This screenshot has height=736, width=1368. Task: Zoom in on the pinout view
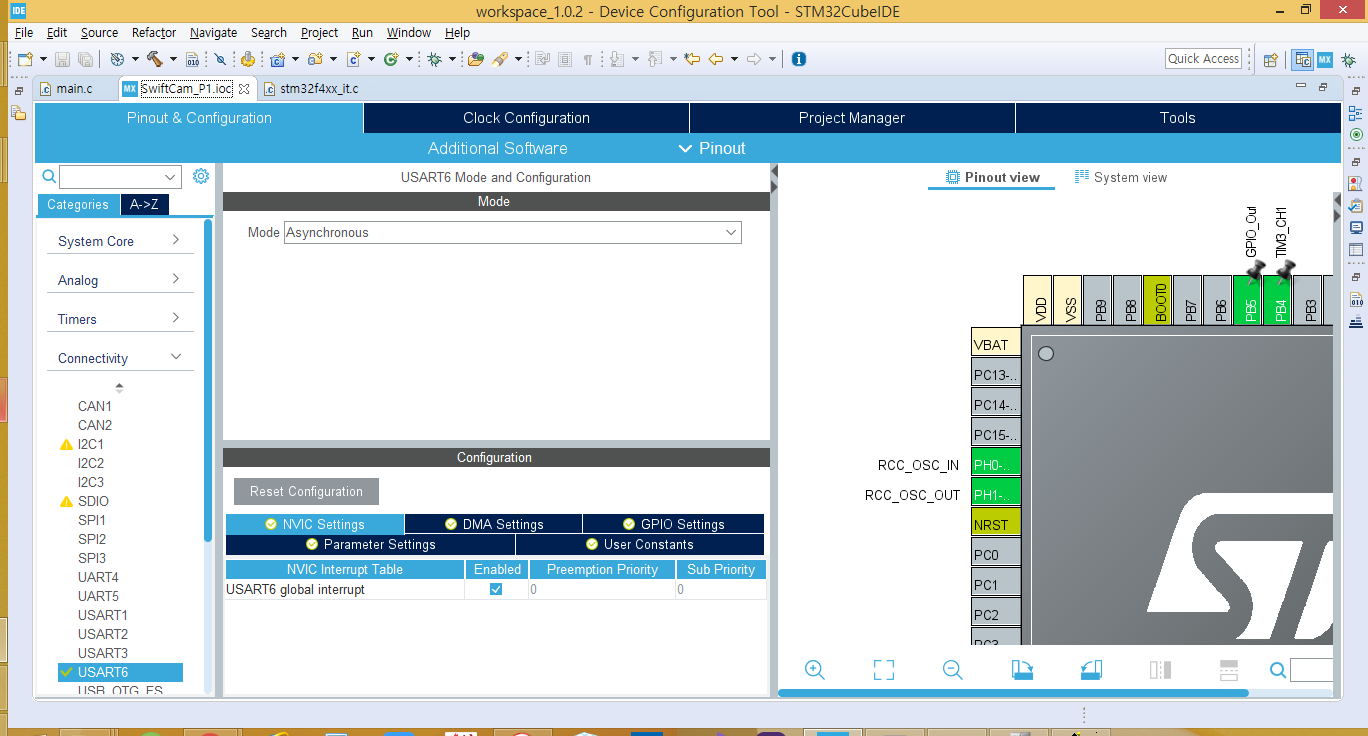(x=814, y=670)
